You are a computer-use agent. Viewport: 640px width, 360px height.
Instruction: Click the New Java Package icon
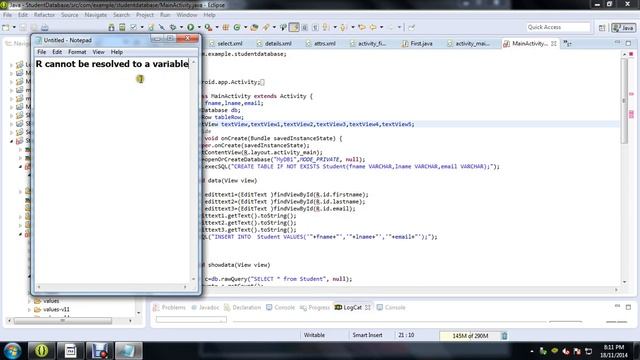coord(225,27)
